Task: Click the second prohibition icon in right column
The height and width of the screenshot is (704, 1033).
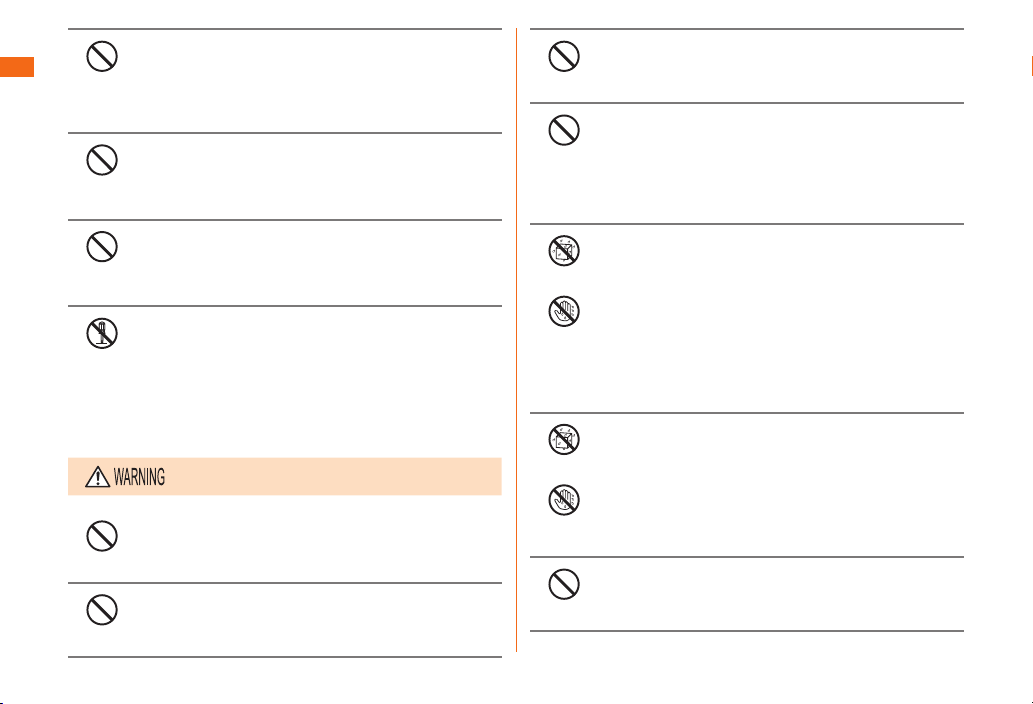Action: 563,130
